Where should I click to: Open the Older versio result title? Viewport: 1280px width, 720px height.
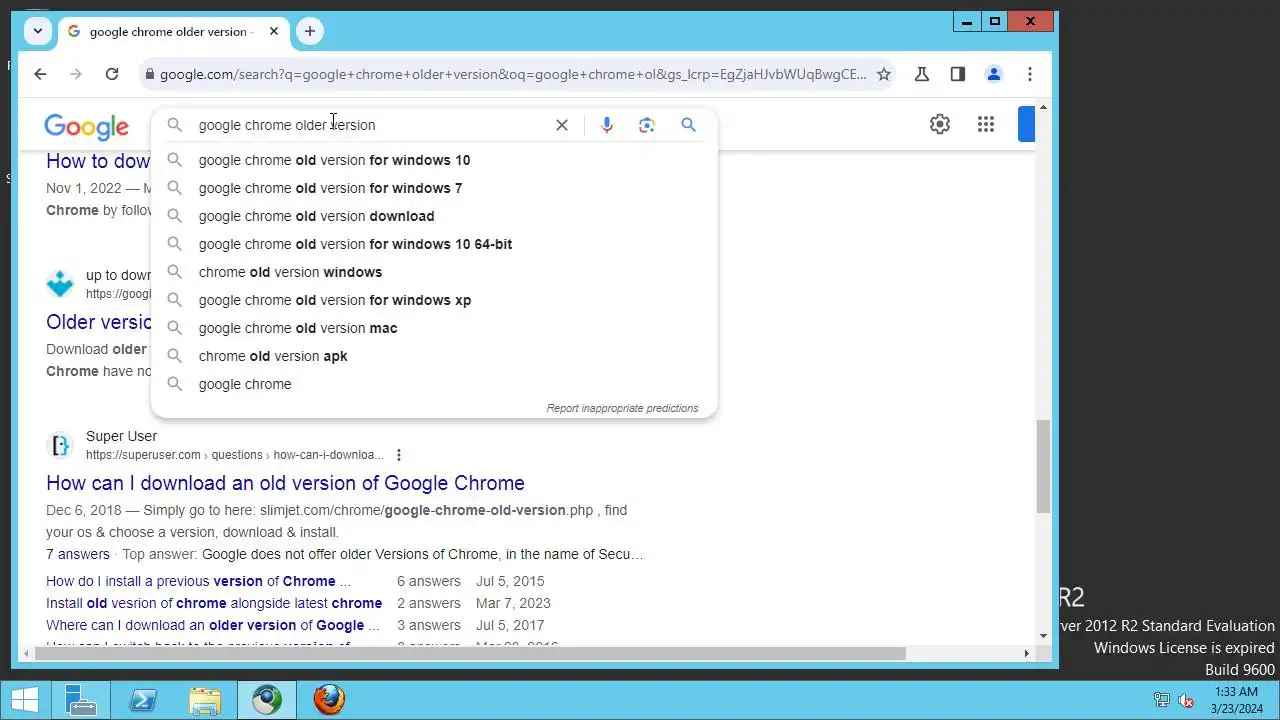[x=99, y=322]
